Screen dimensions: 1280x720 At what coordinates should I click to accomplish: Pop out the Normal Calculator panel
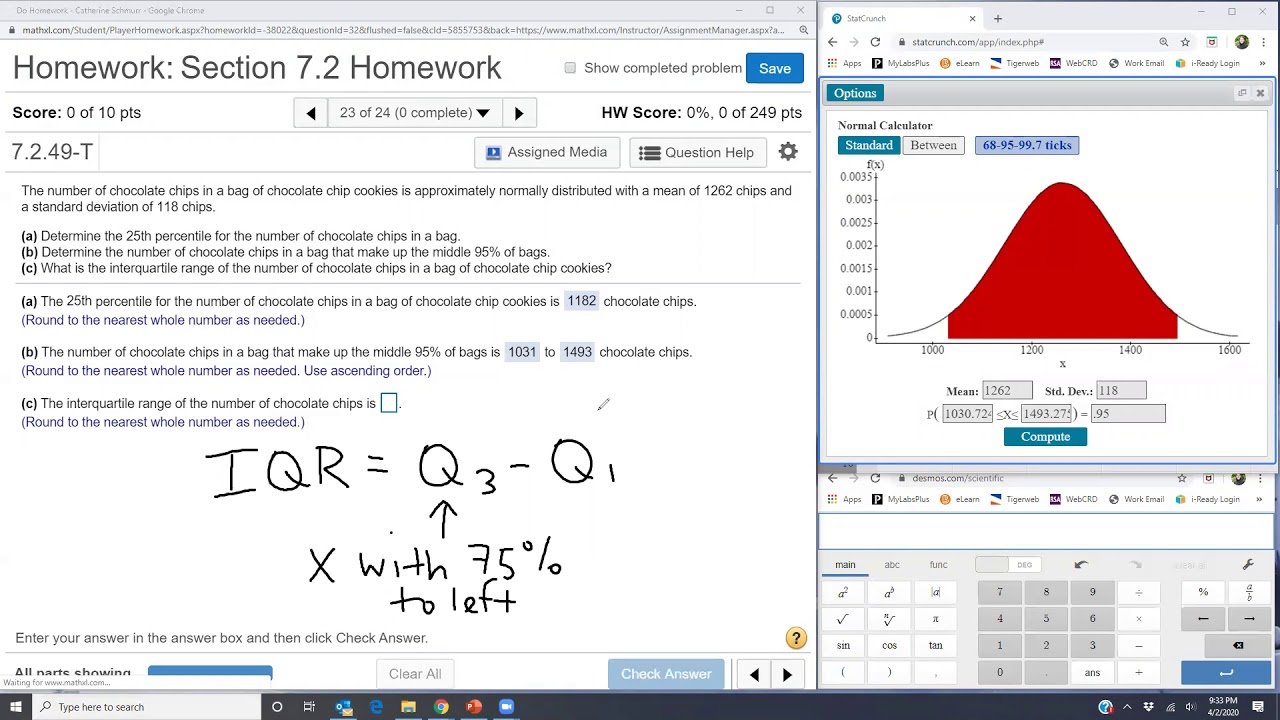[x=1242, y=93]
